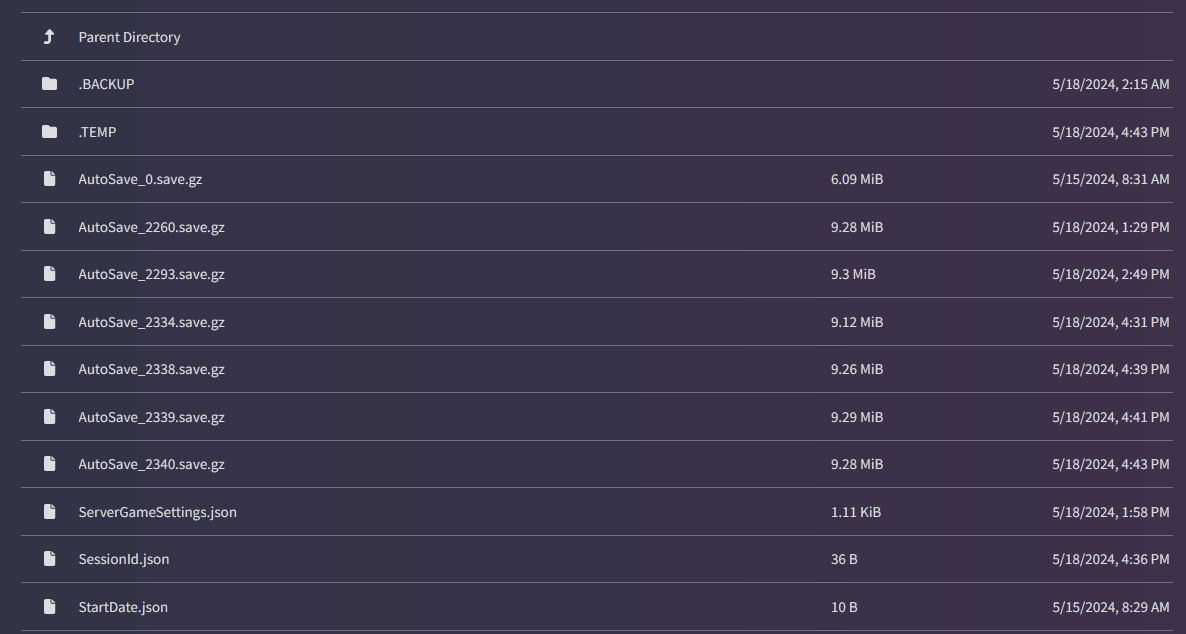Open AutoSave_2339.save.gz file name
Image resolution: width=1186 pixels, height=634 pixels.
151,417
